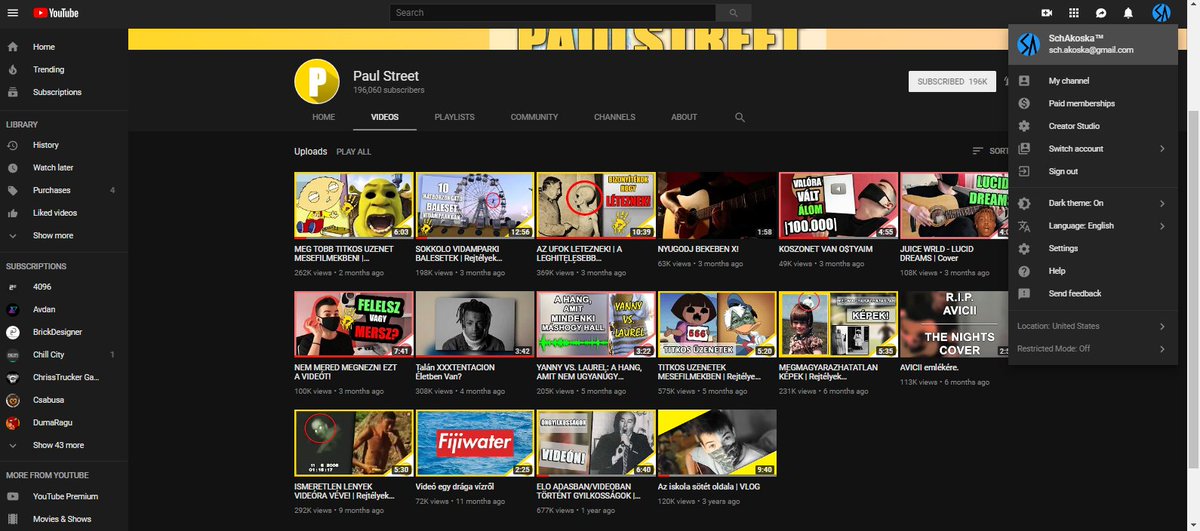Select My channel in account menu

1093,81
